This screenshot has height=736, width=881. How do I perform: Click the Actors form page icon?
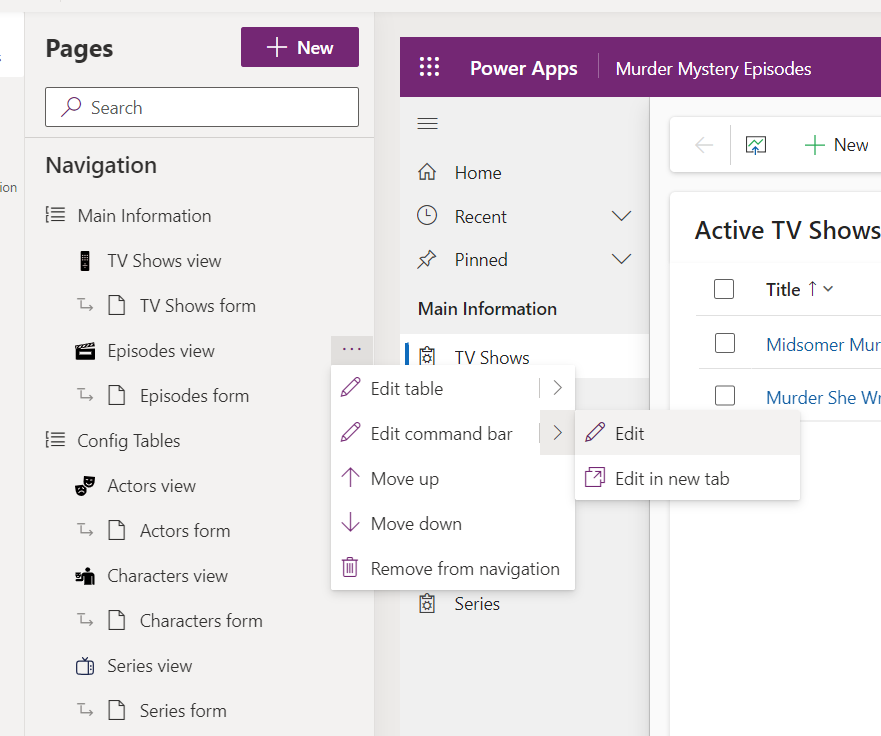(116, 530)
